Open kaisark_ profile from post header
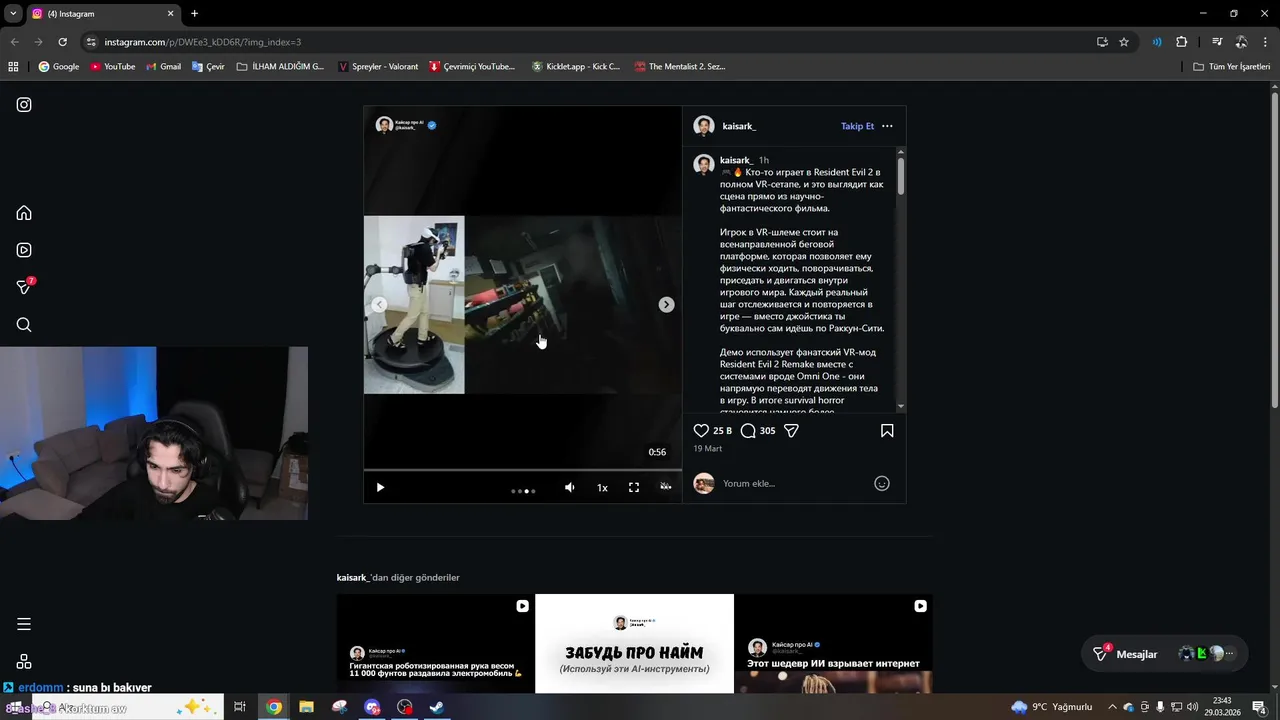The image size is (1280, 720). click(739, 126)
